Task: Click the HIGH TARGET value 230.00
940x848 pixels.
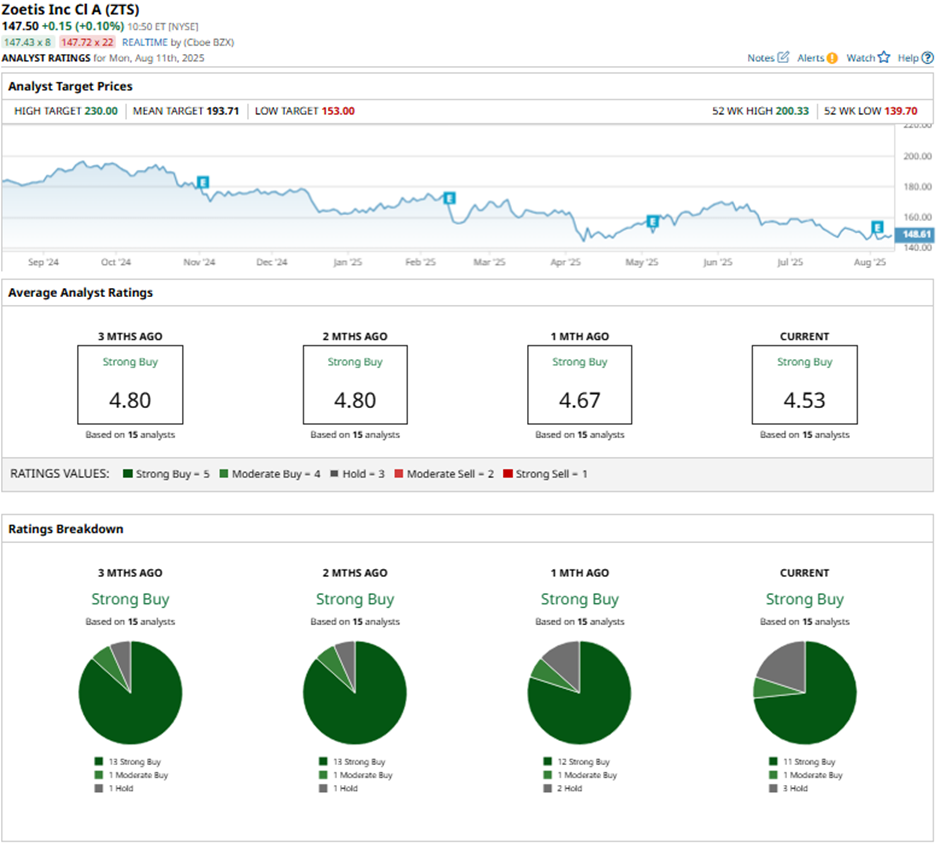Action: [101, 111]
